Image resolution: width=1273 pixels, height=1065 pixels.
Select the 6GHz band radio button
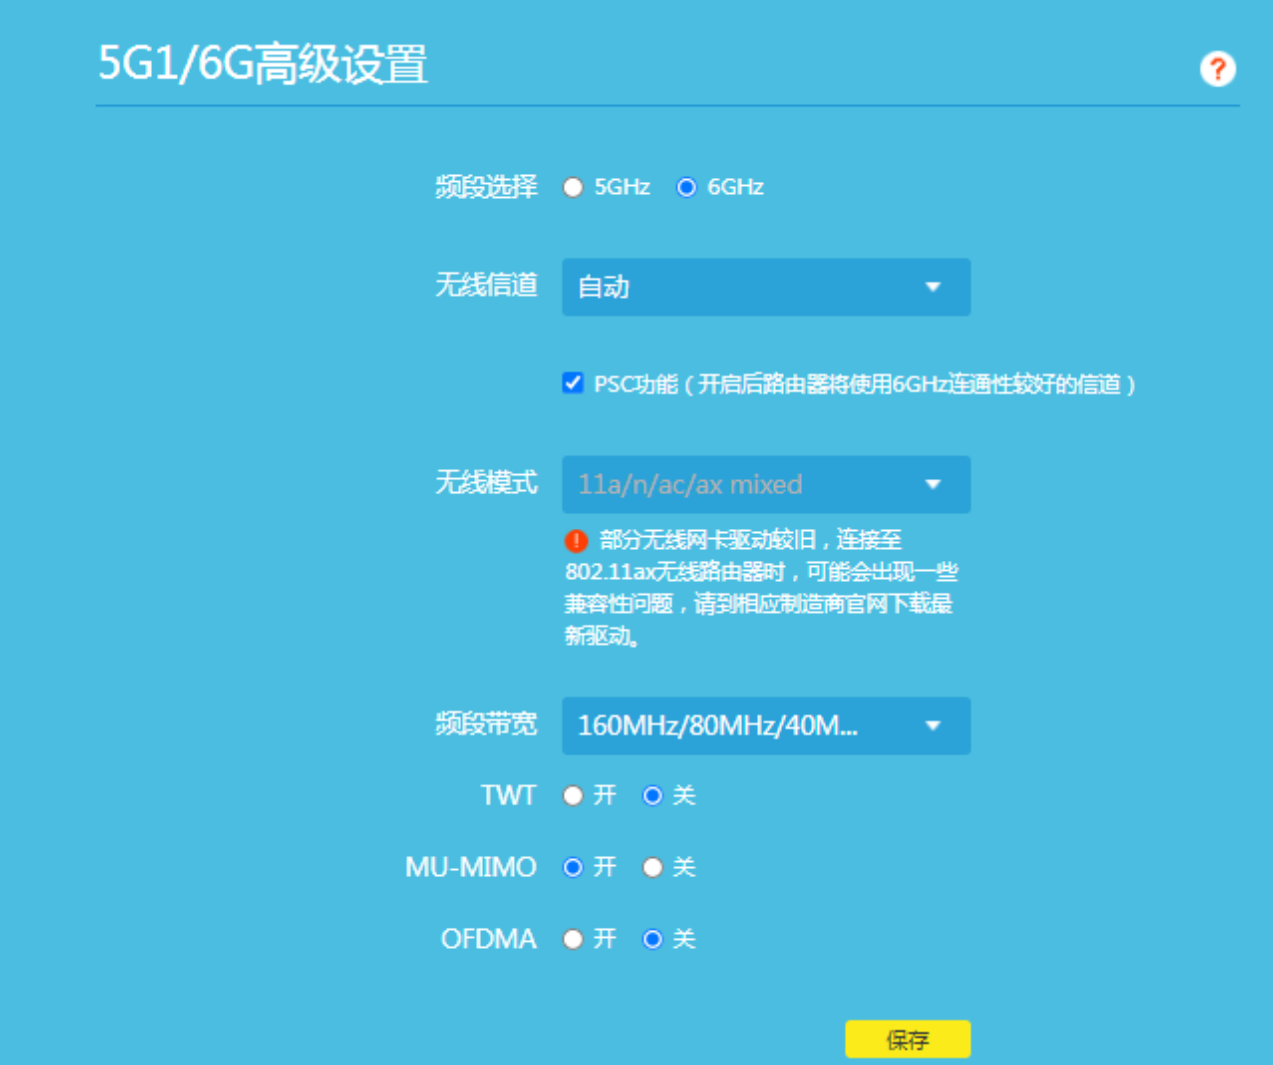[x=686, y=187]
